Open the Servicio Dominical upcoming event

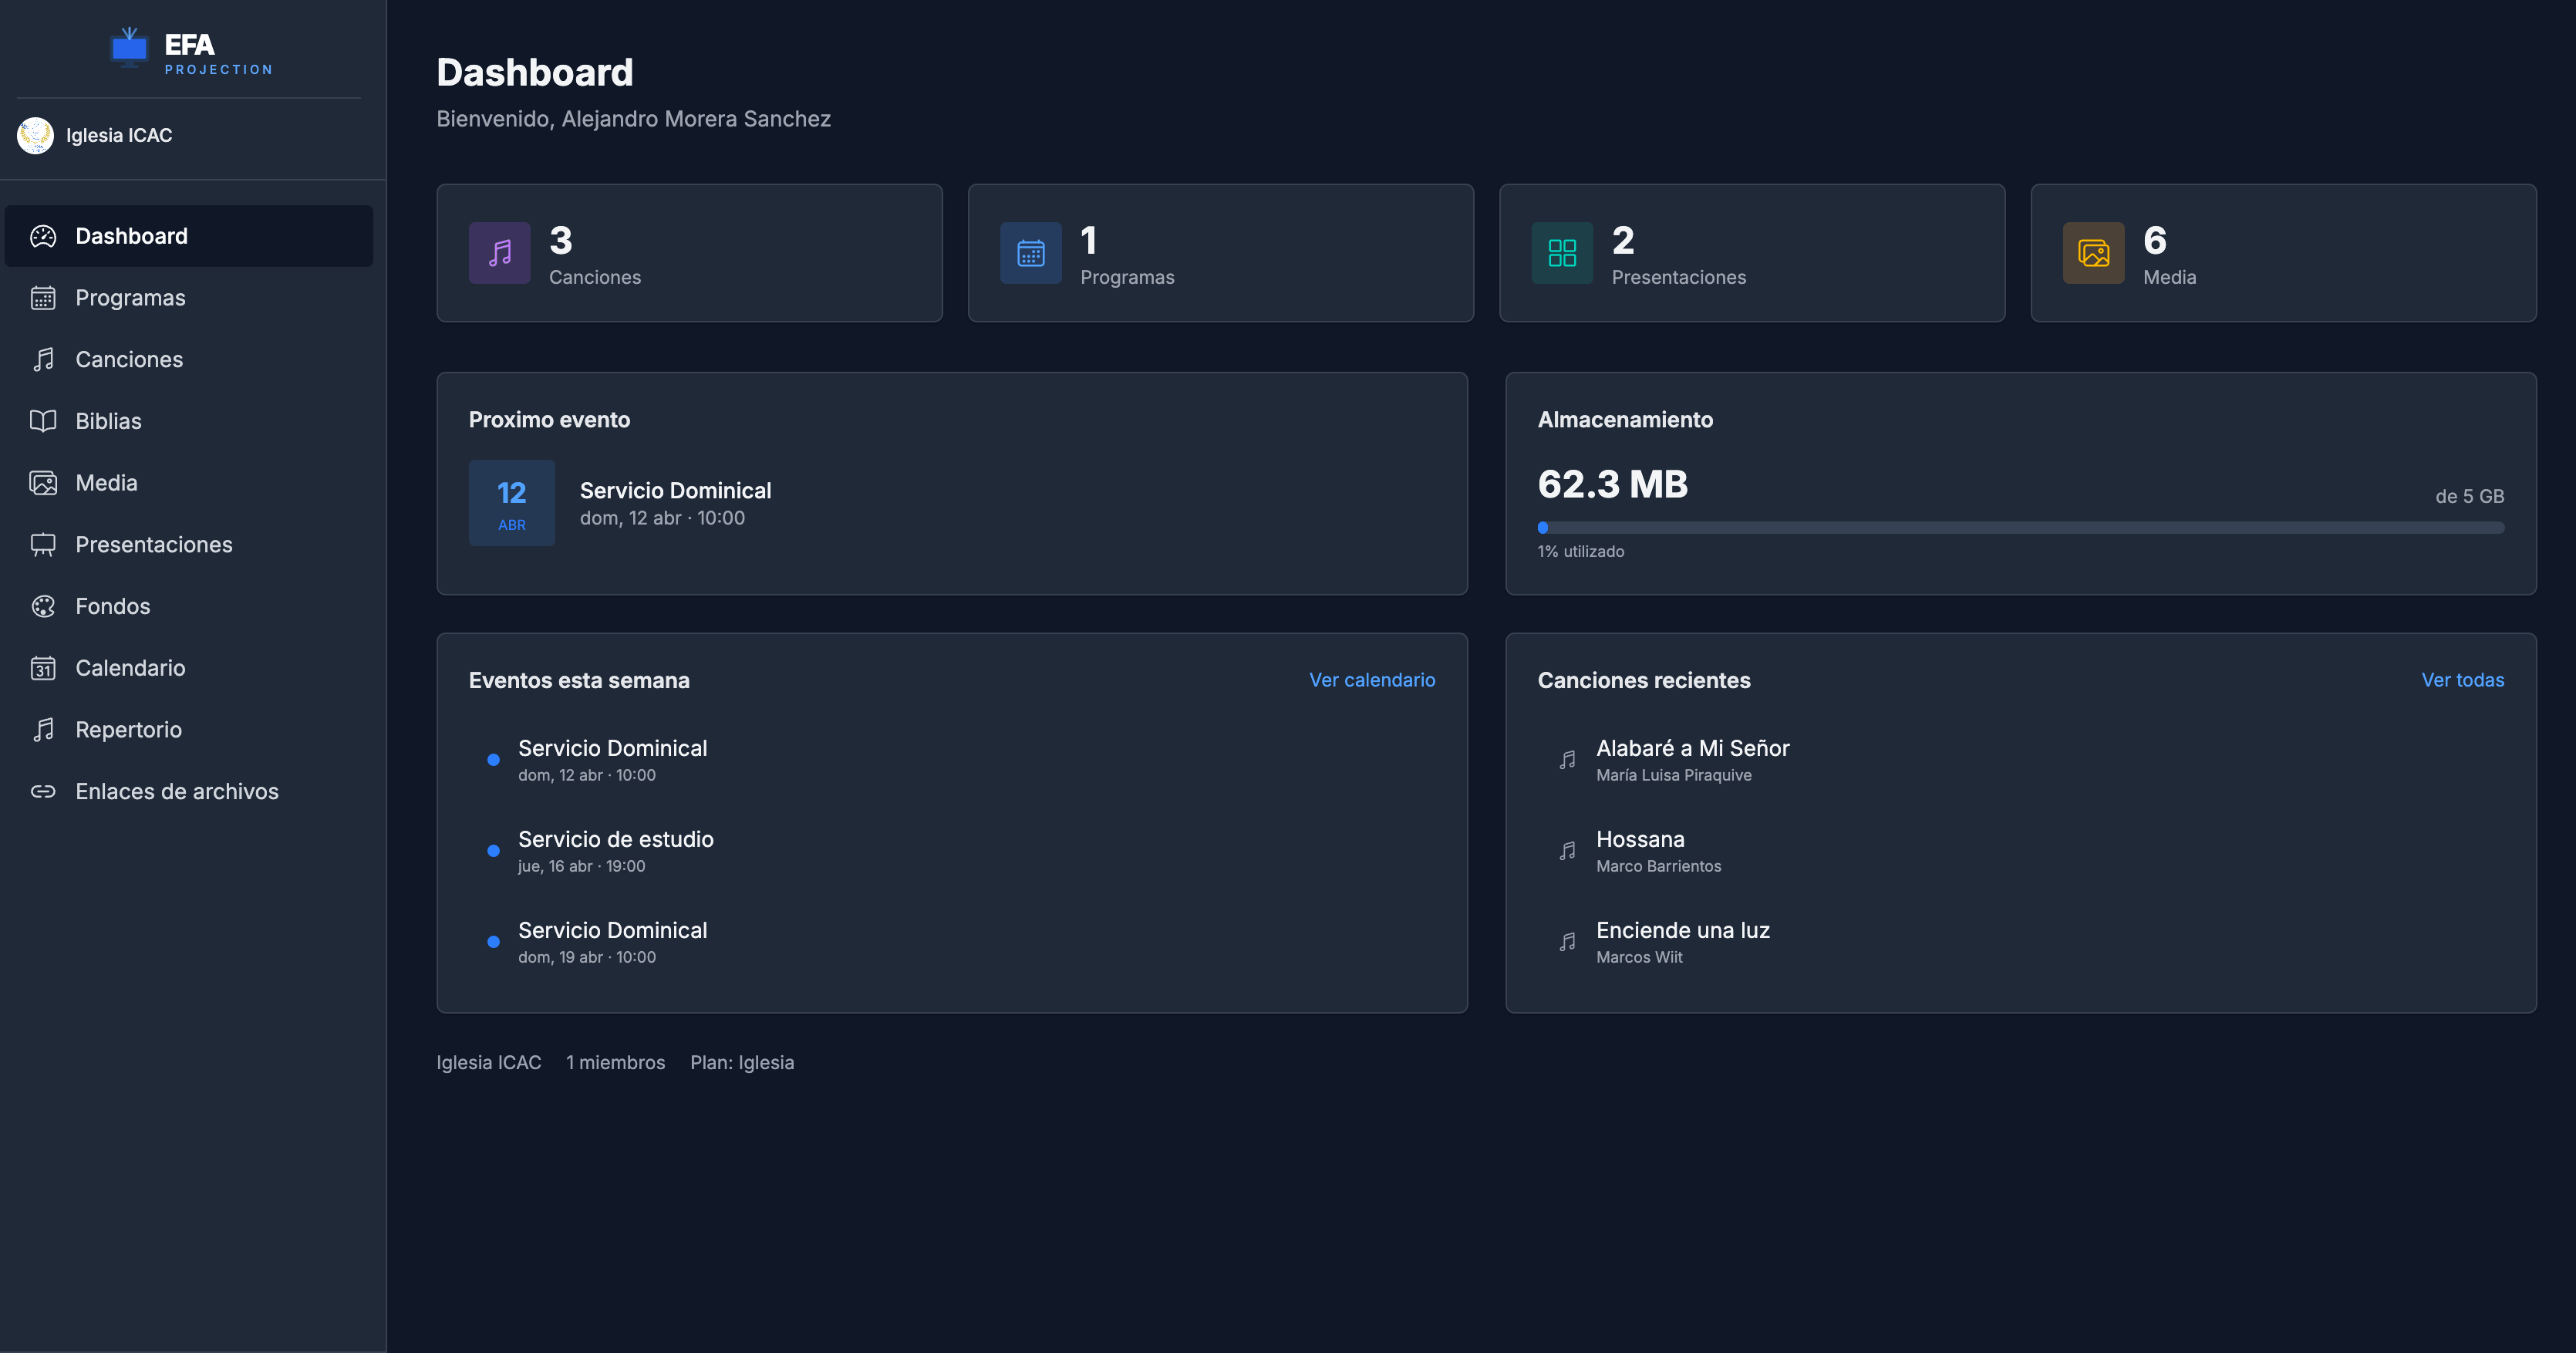tap(675, 490)
